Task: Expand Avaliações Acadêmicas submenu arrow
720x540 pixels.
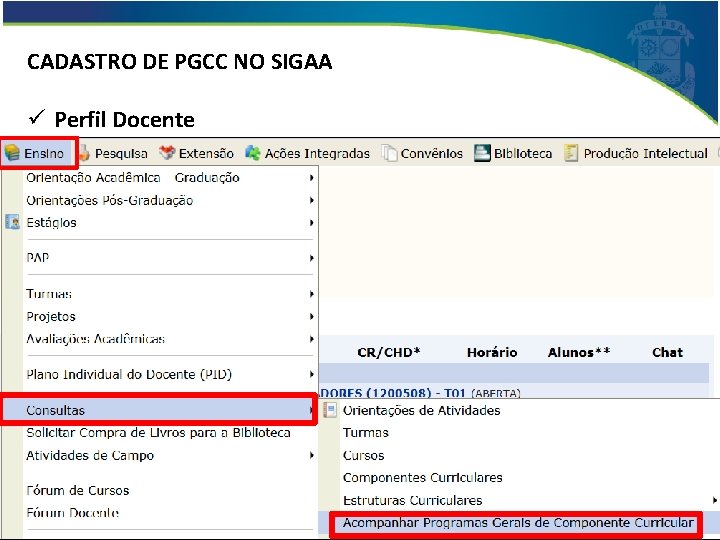Action: 312,339
